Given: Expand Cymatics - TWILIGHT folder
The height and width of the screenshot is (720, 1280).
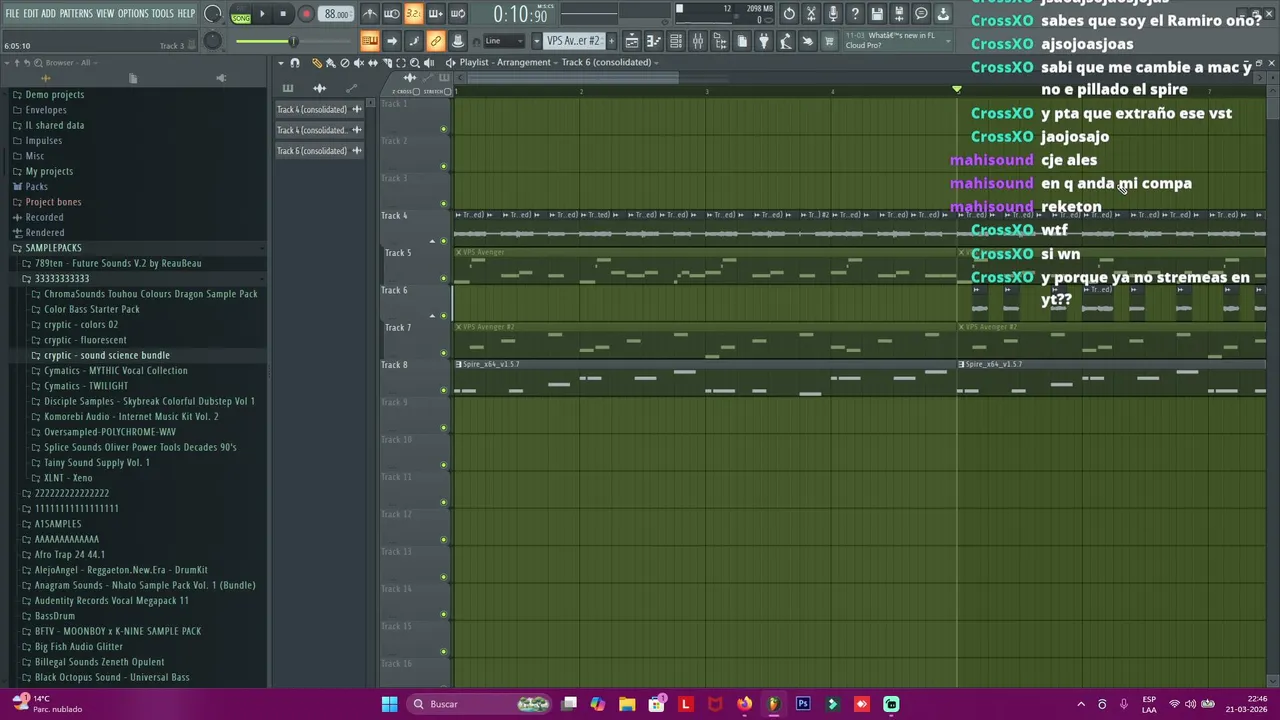Looking at the screenshot, I should [x=86, y=386].
